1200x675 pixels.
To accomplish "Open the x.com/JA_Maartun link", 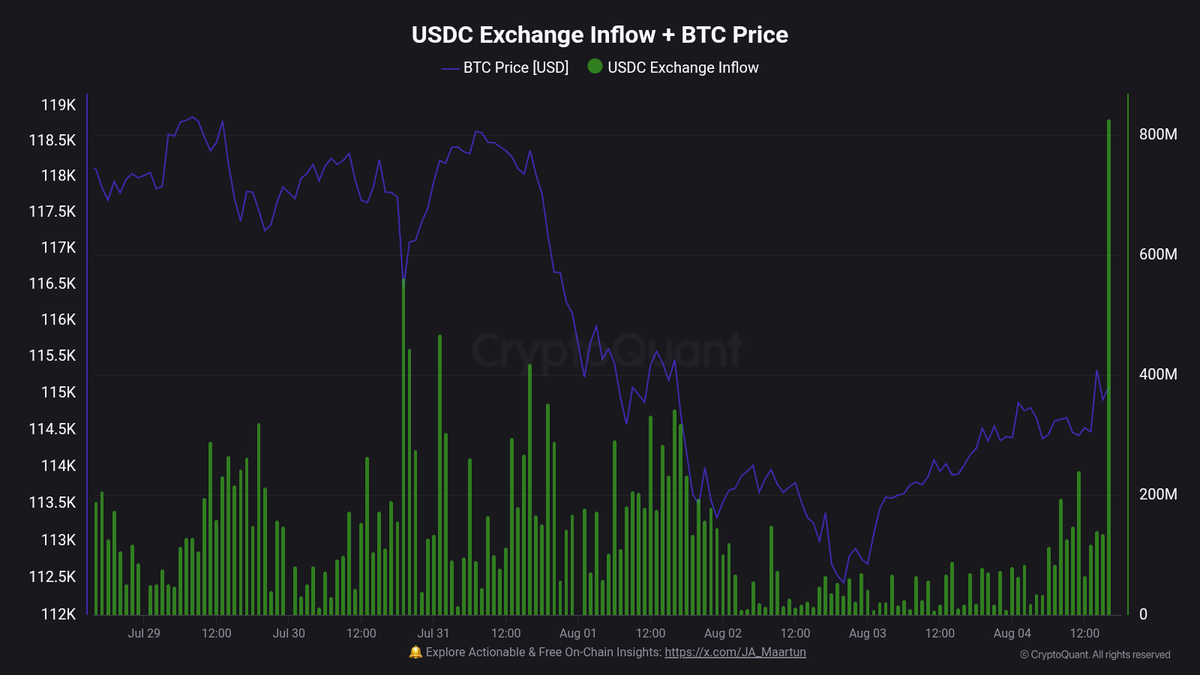I will (735, 652).
